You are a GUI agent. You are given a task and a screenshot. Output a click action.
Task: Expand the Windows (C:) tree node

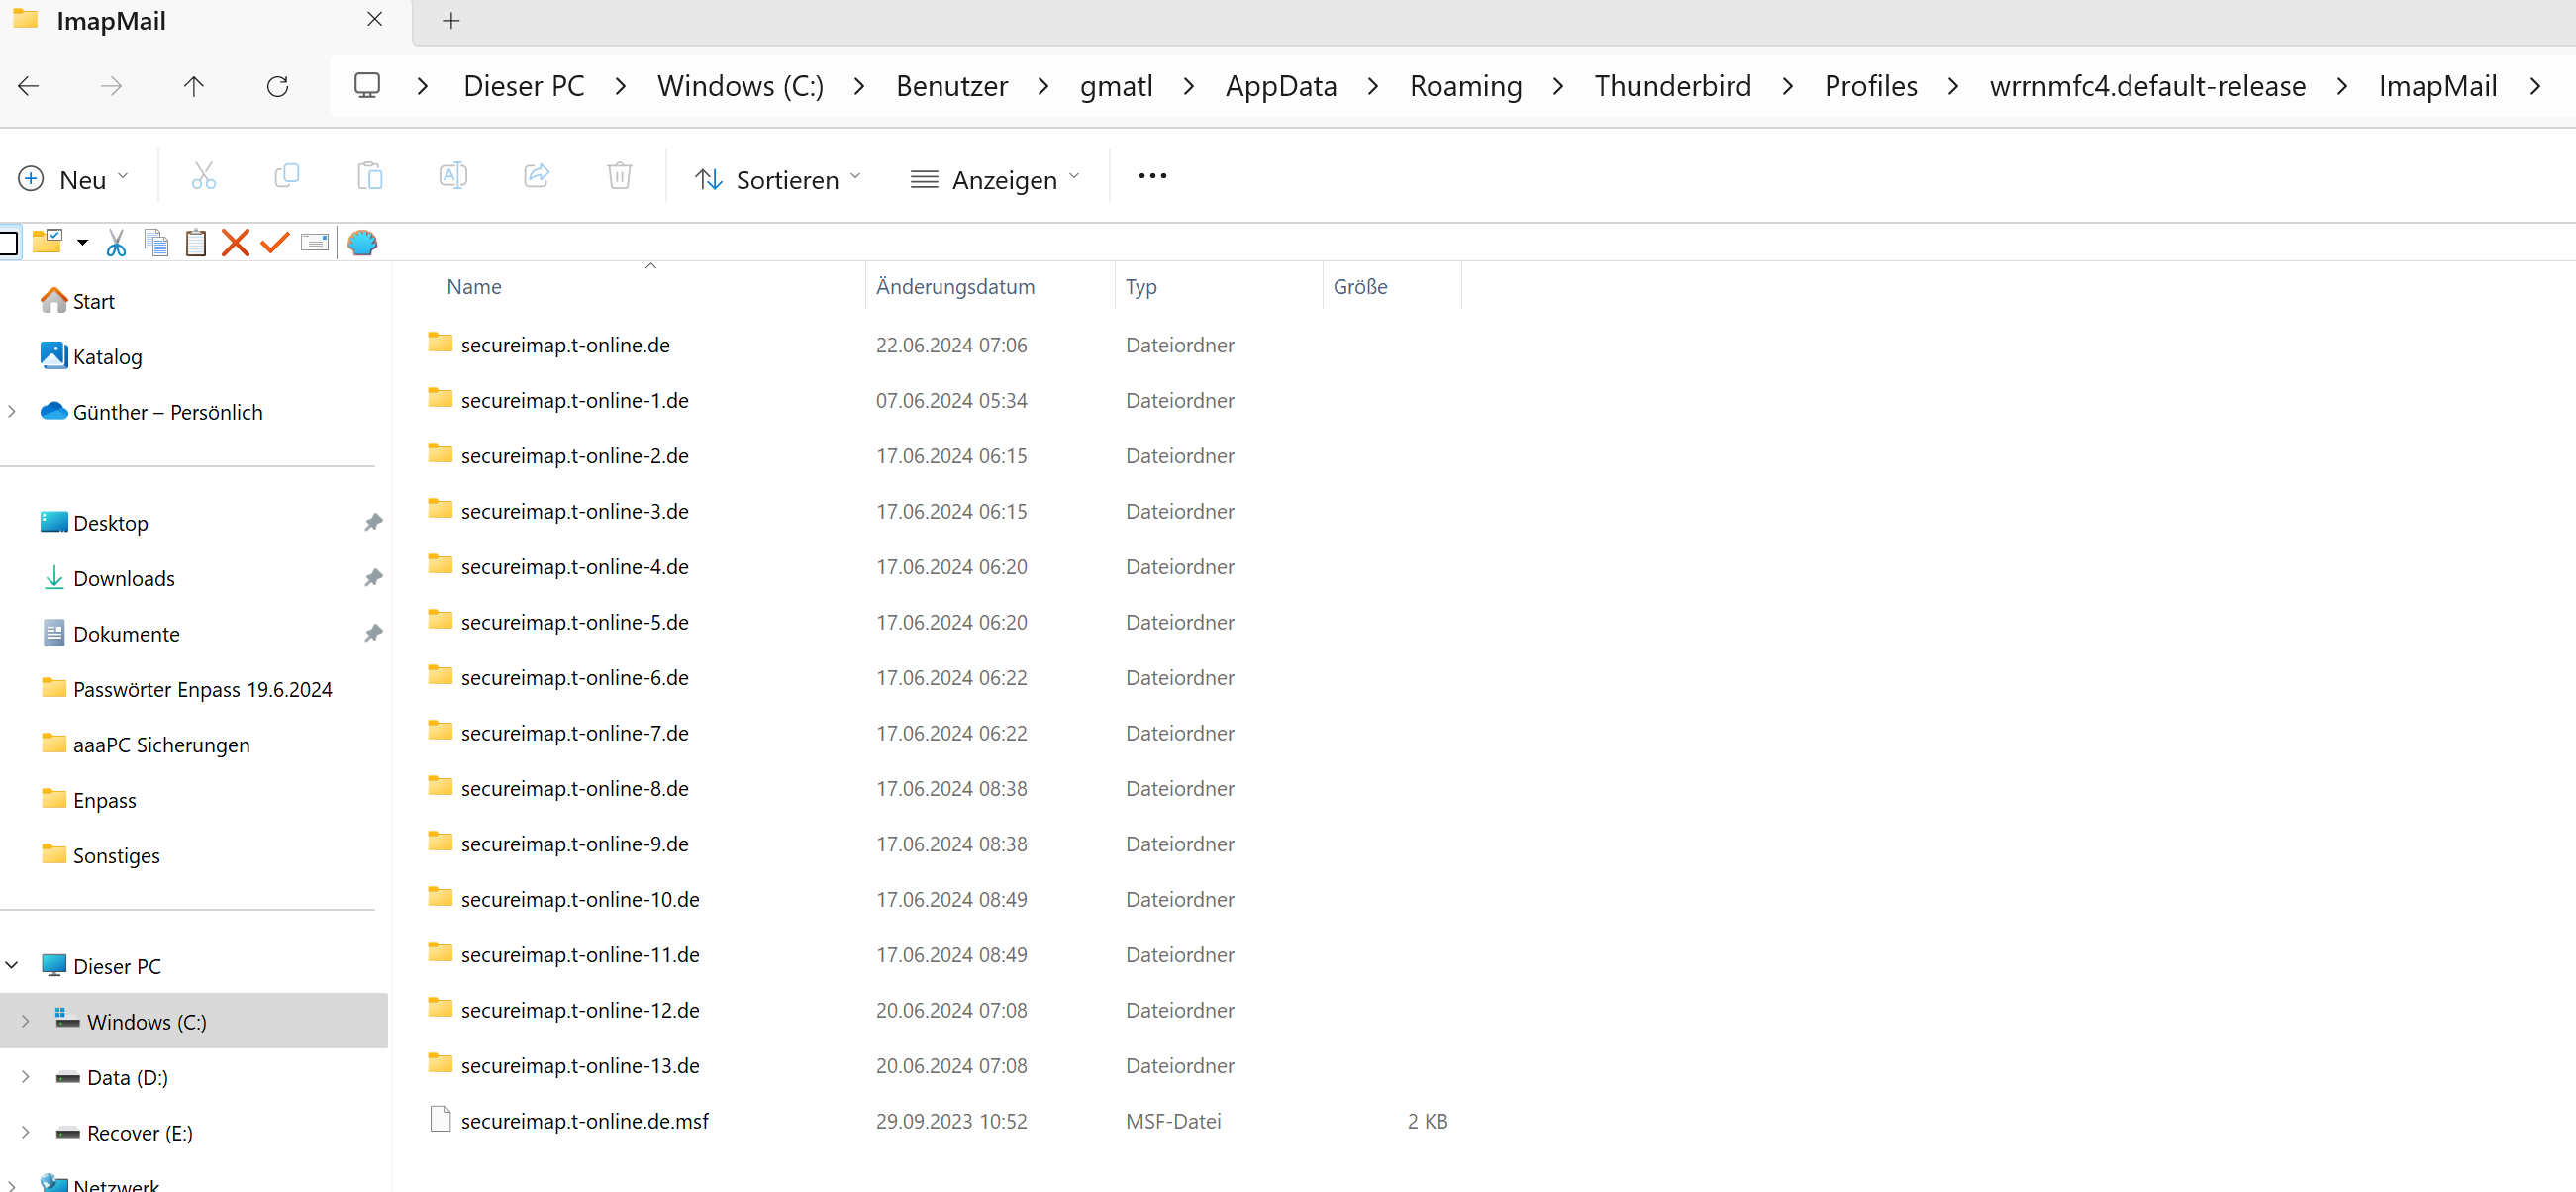point(25,1021)
